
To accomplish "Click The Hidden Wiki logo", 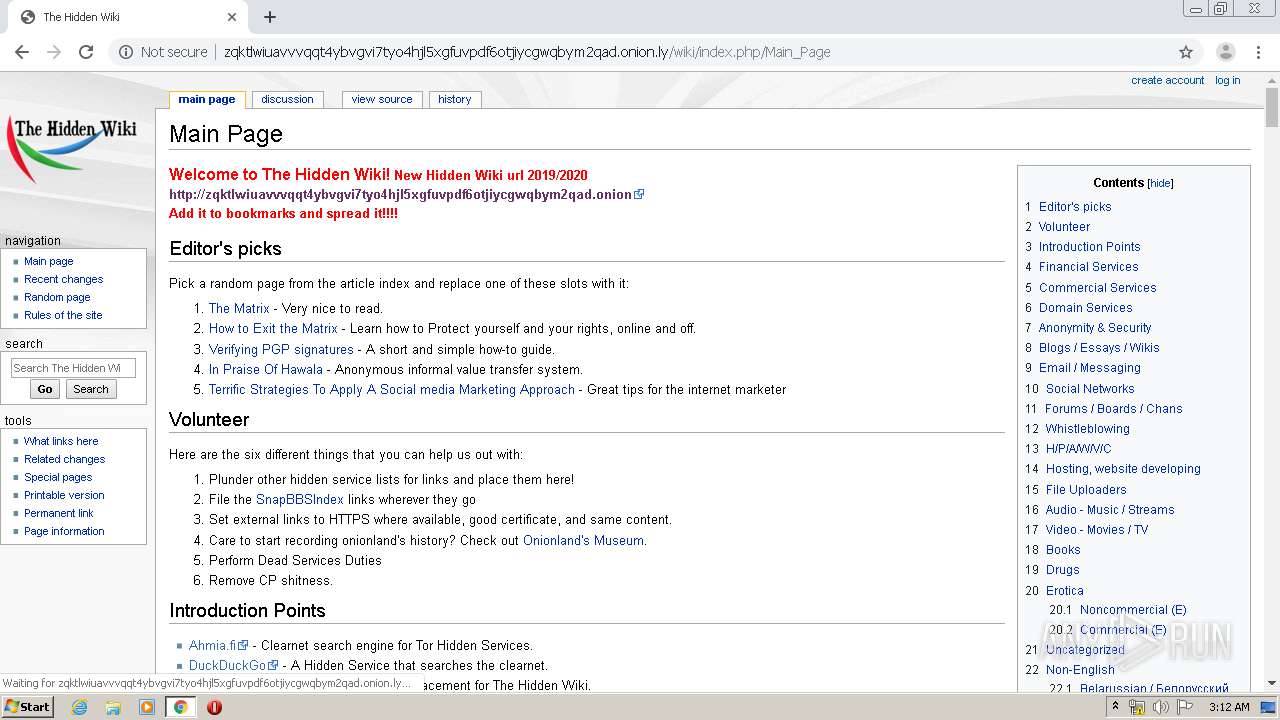I will click(72, 146).
